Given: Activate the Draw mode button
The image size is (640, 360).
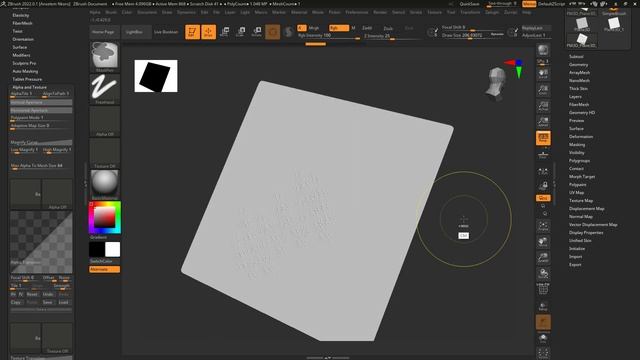Looking at the screenshot, I should coord(209,32).
